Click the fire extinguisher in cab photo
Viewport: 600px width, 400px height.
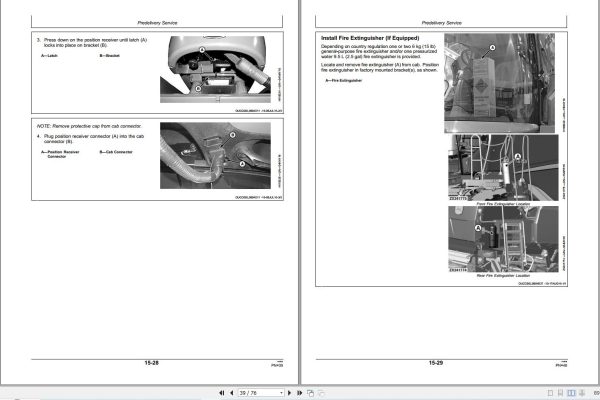coord(499,83)
